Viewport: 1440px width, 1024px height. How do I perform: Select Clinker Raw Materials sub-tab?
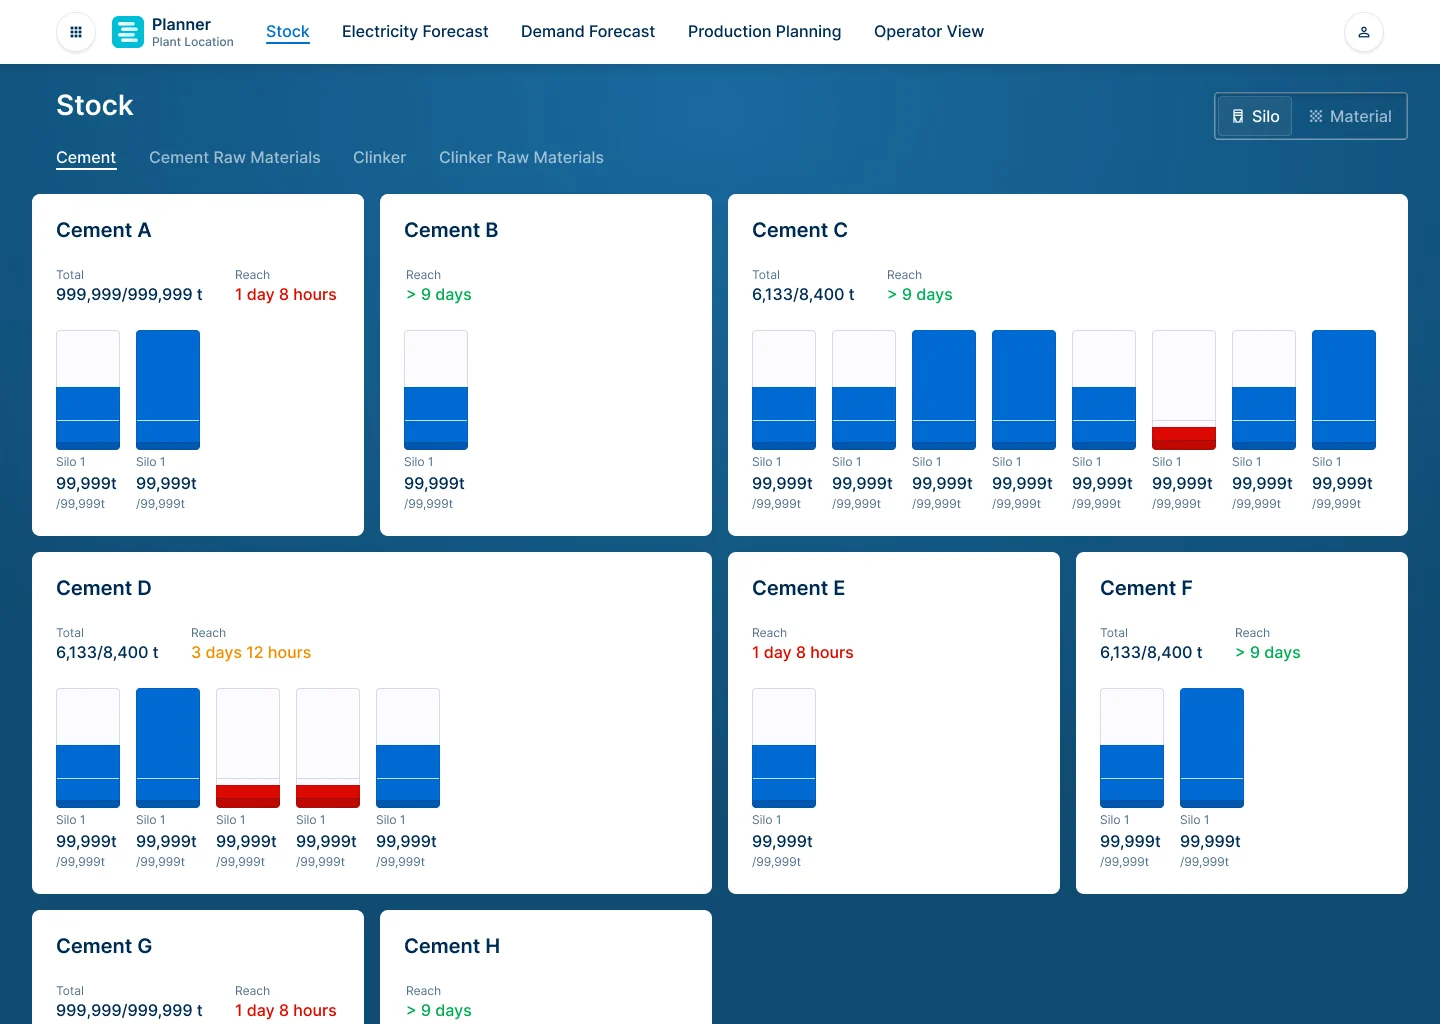coord(521,158)
